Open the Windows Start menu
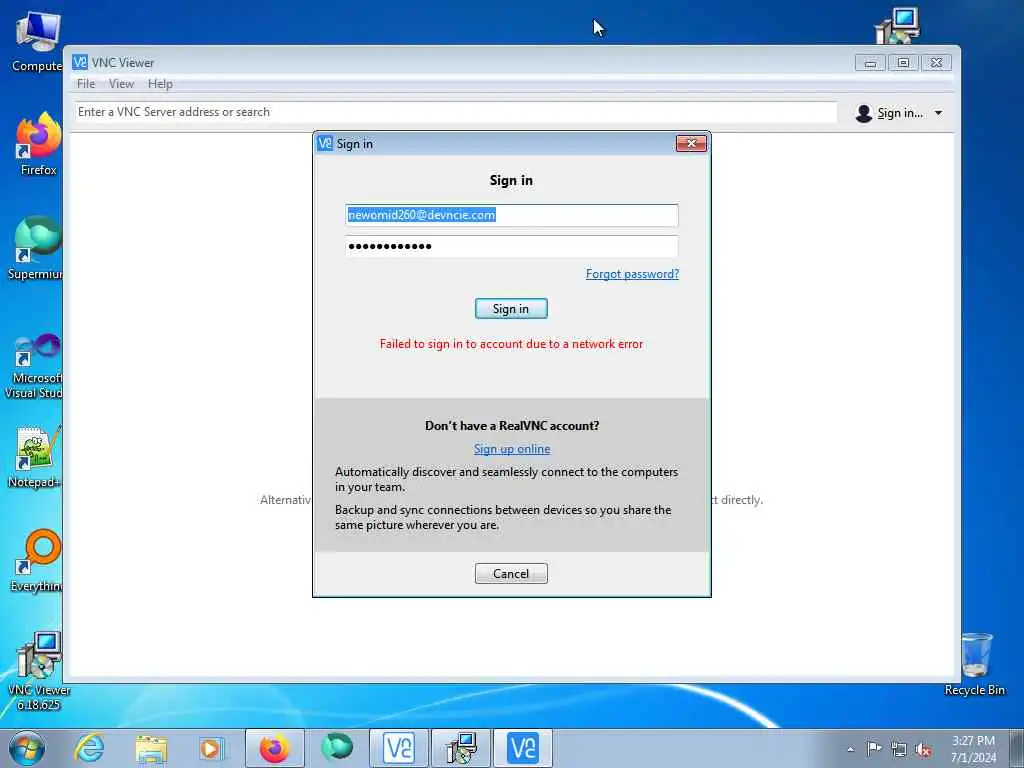The image size is (1024, 768). [27, 748]
